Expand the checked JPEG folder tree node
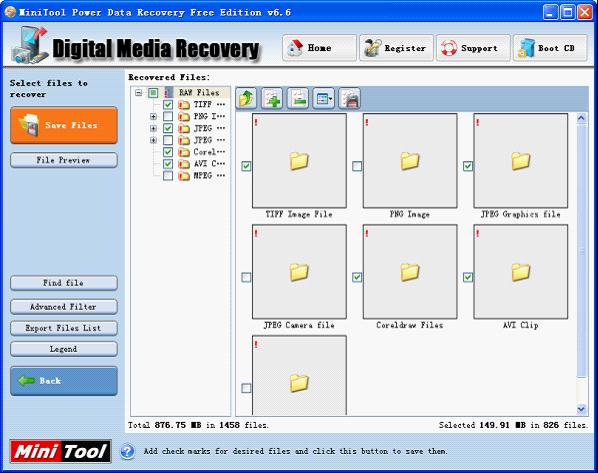 153,128
